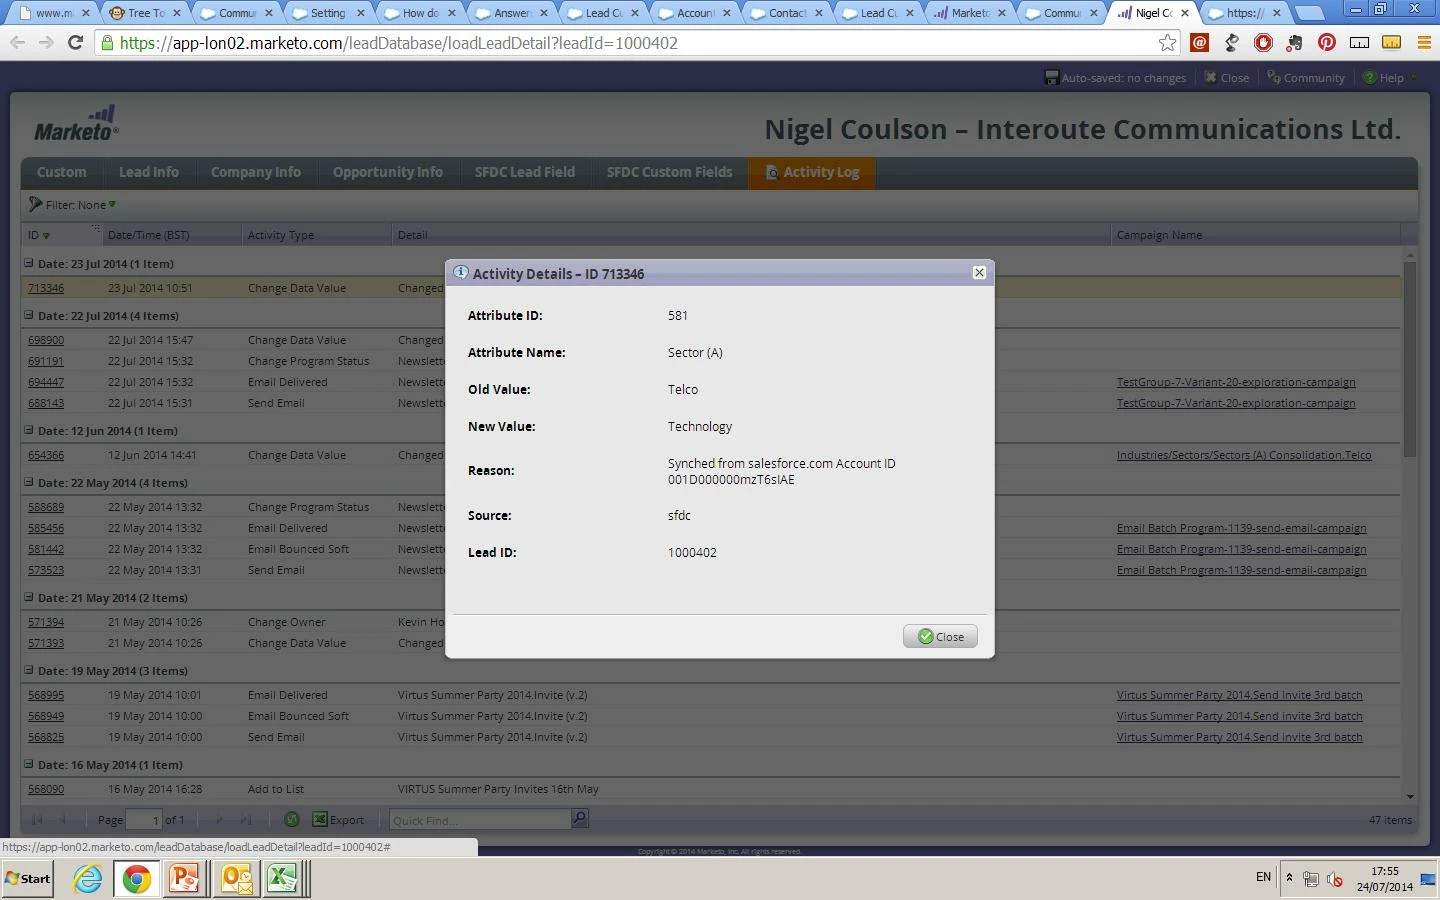The width and height of the screenshot is (1440, 900).
Task: Switch to the Setting browser tab
Action: click(x=325, y=13)
